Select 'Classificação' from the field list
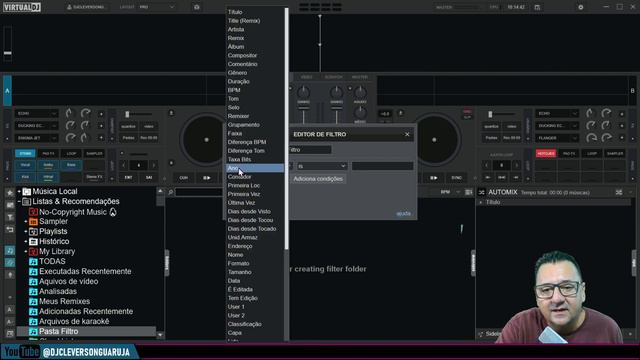The height and width of the screenshot is (360, 640). pos(244,324)
